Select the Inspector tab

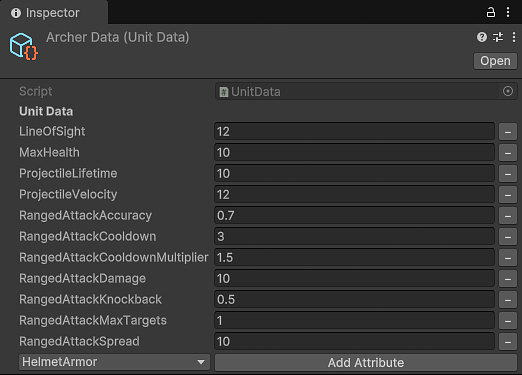pyautogui.click(x=54, y=13)
